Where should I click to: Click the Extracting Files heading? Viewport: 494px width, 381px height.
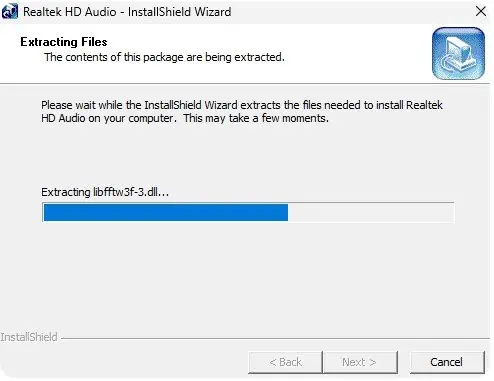64,42
